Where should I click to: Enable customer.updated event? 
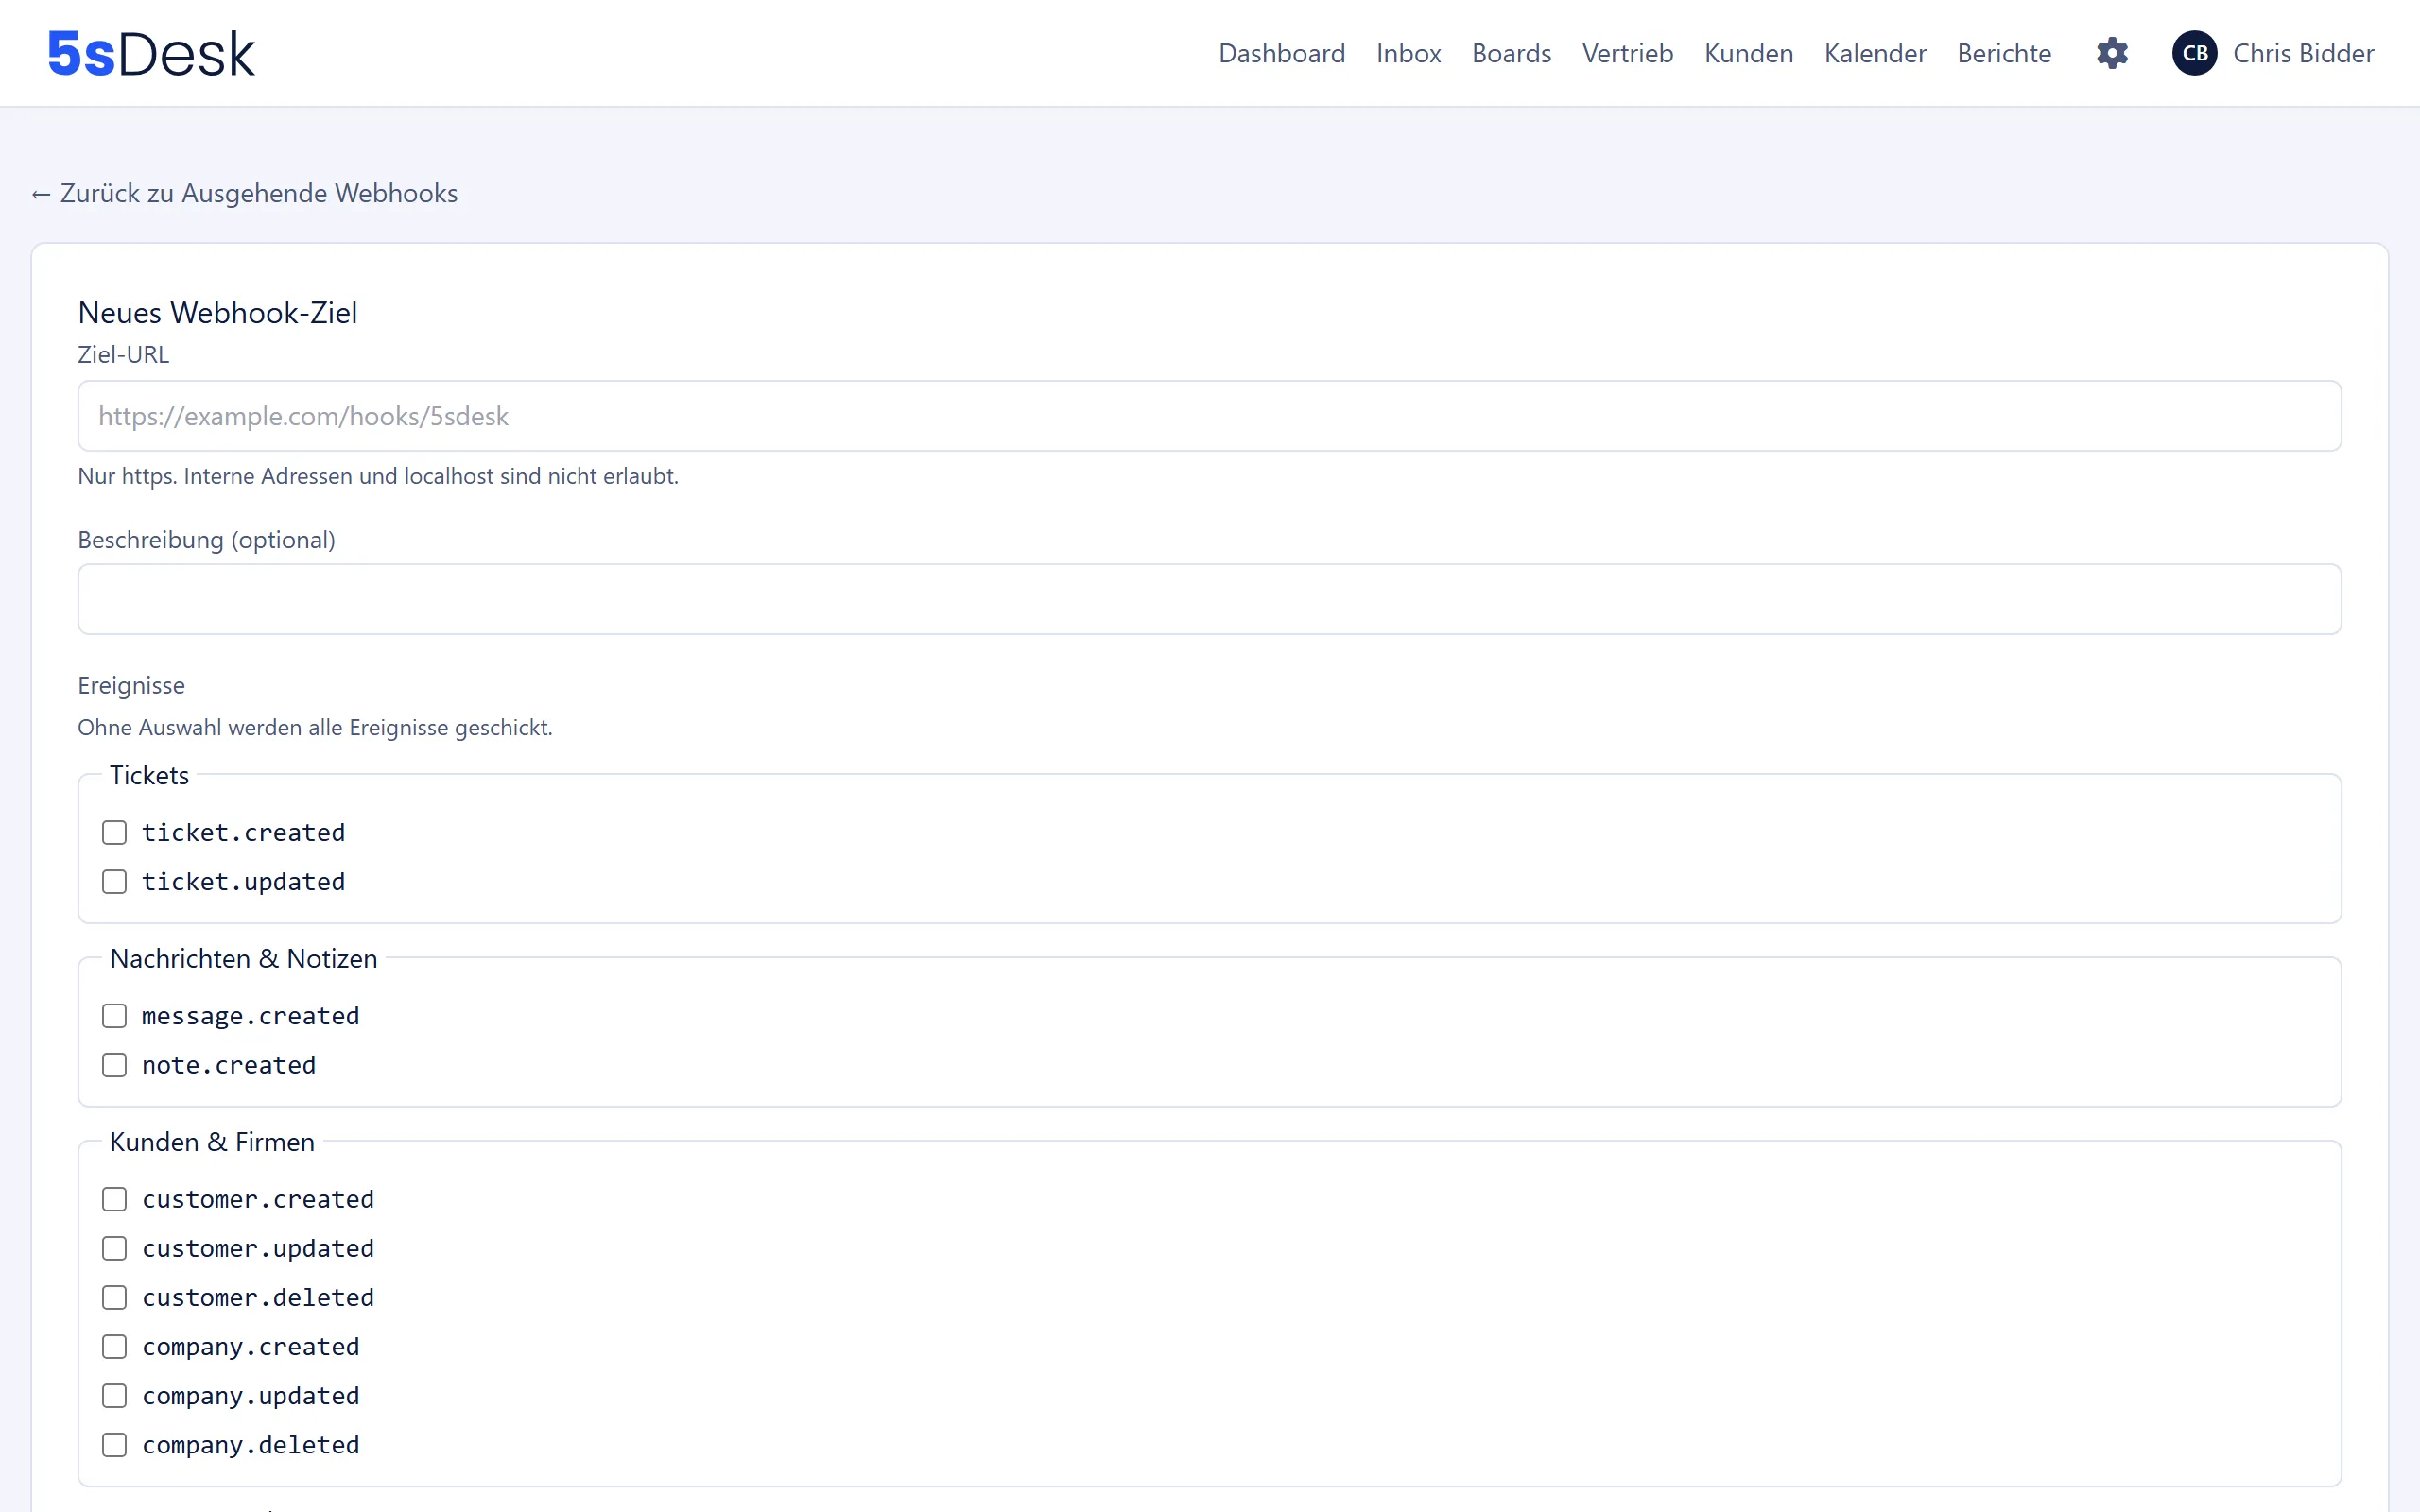click(x=115, y=1247)
